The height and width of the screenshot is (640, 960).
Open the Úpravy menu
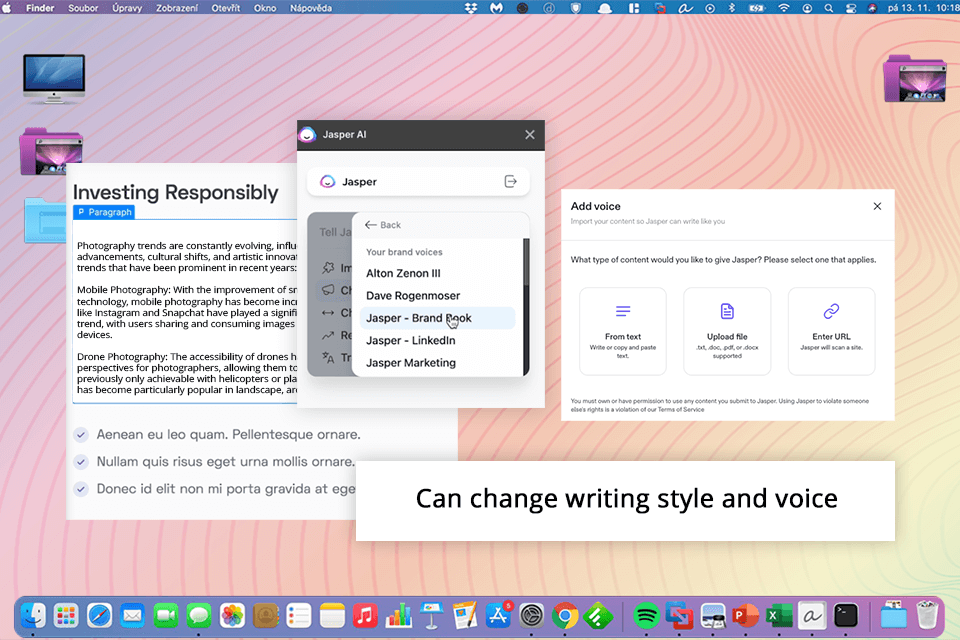(127, 8)
